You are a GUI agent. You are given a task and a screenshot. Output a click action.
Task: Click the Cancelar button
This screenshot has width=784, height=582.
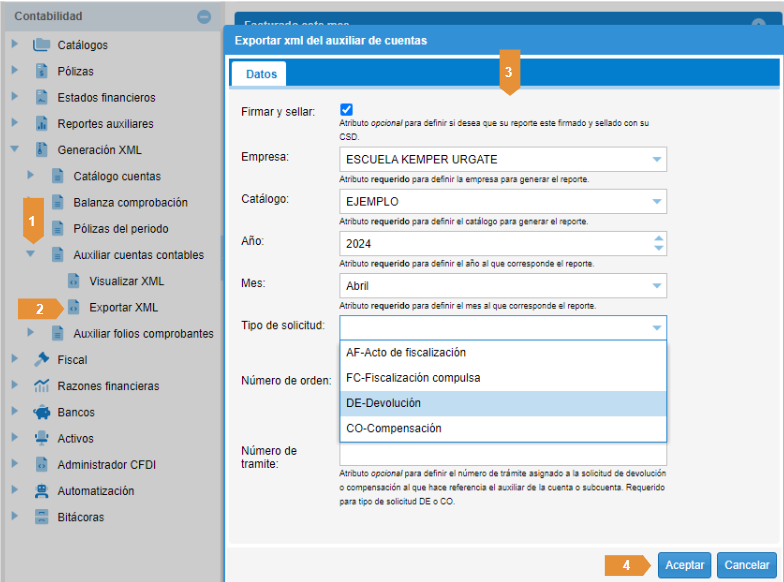pyautogui.click(x=746, y=565)
